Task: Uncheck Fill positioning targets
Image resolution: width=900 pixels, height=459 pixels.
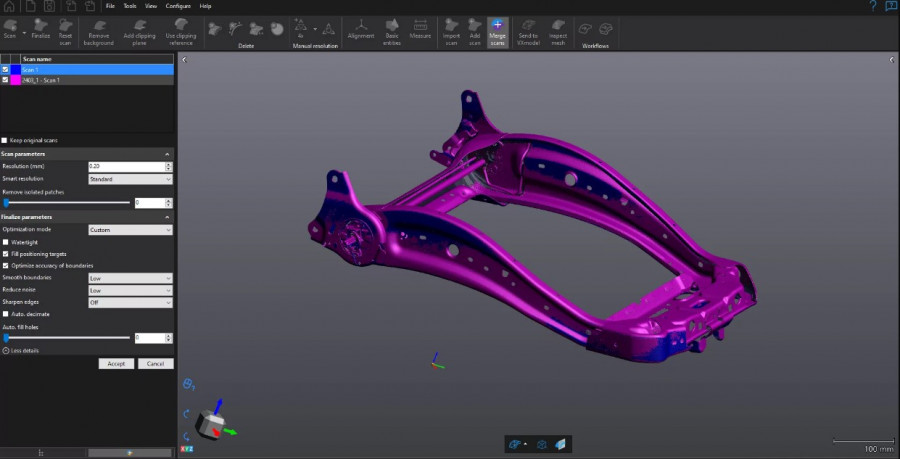Action: click(x=6, y=254)
